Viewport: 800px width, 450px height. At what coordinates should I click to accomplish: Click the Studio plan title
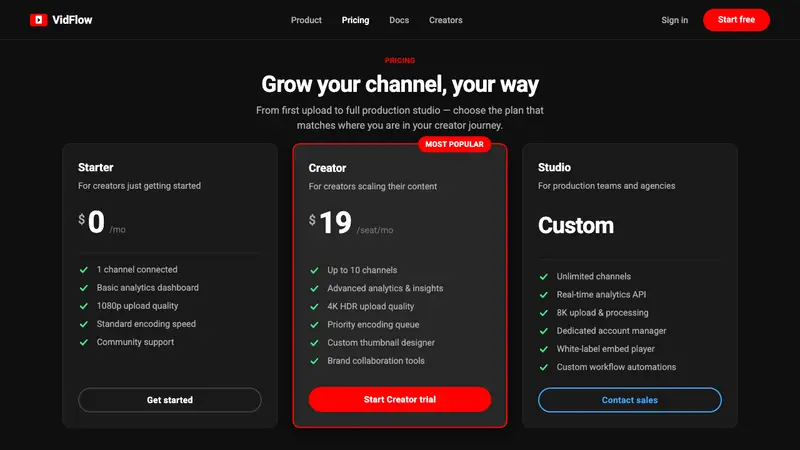[554, 167]
